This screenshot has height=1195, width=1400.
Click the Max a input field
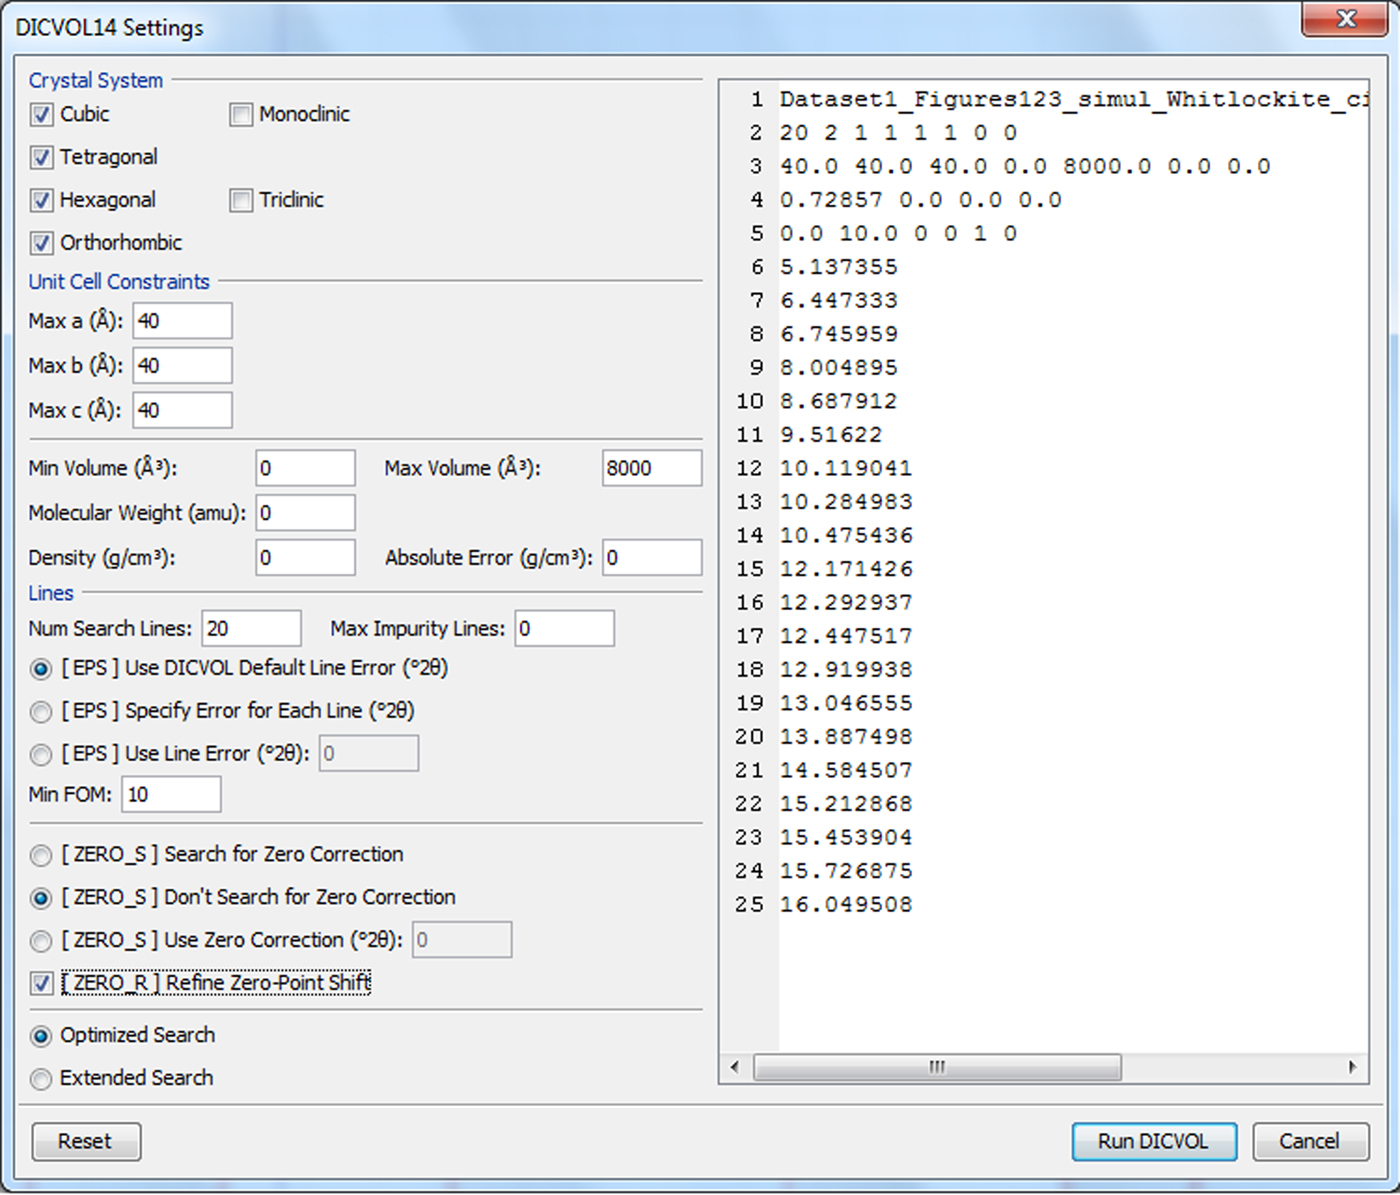(x=182, y=322)
